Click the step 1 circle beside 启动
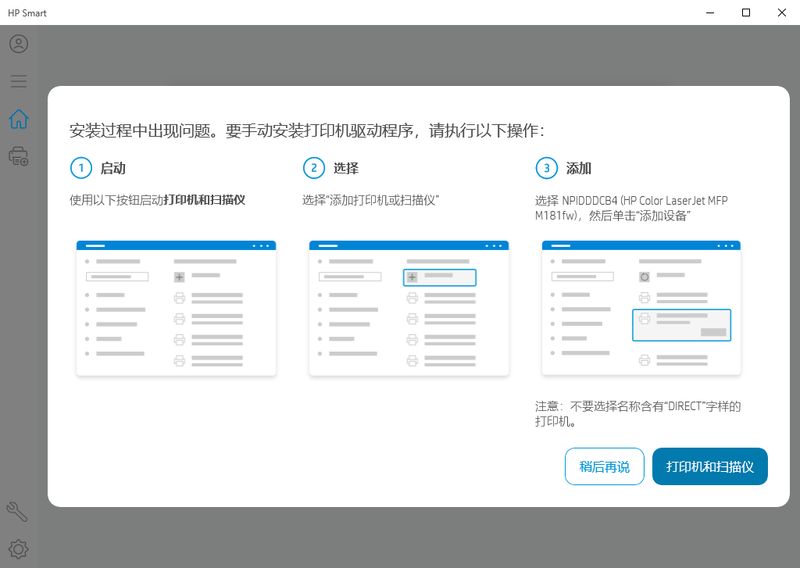The width and height of the screenshot is (800, 568). point(80,168)
